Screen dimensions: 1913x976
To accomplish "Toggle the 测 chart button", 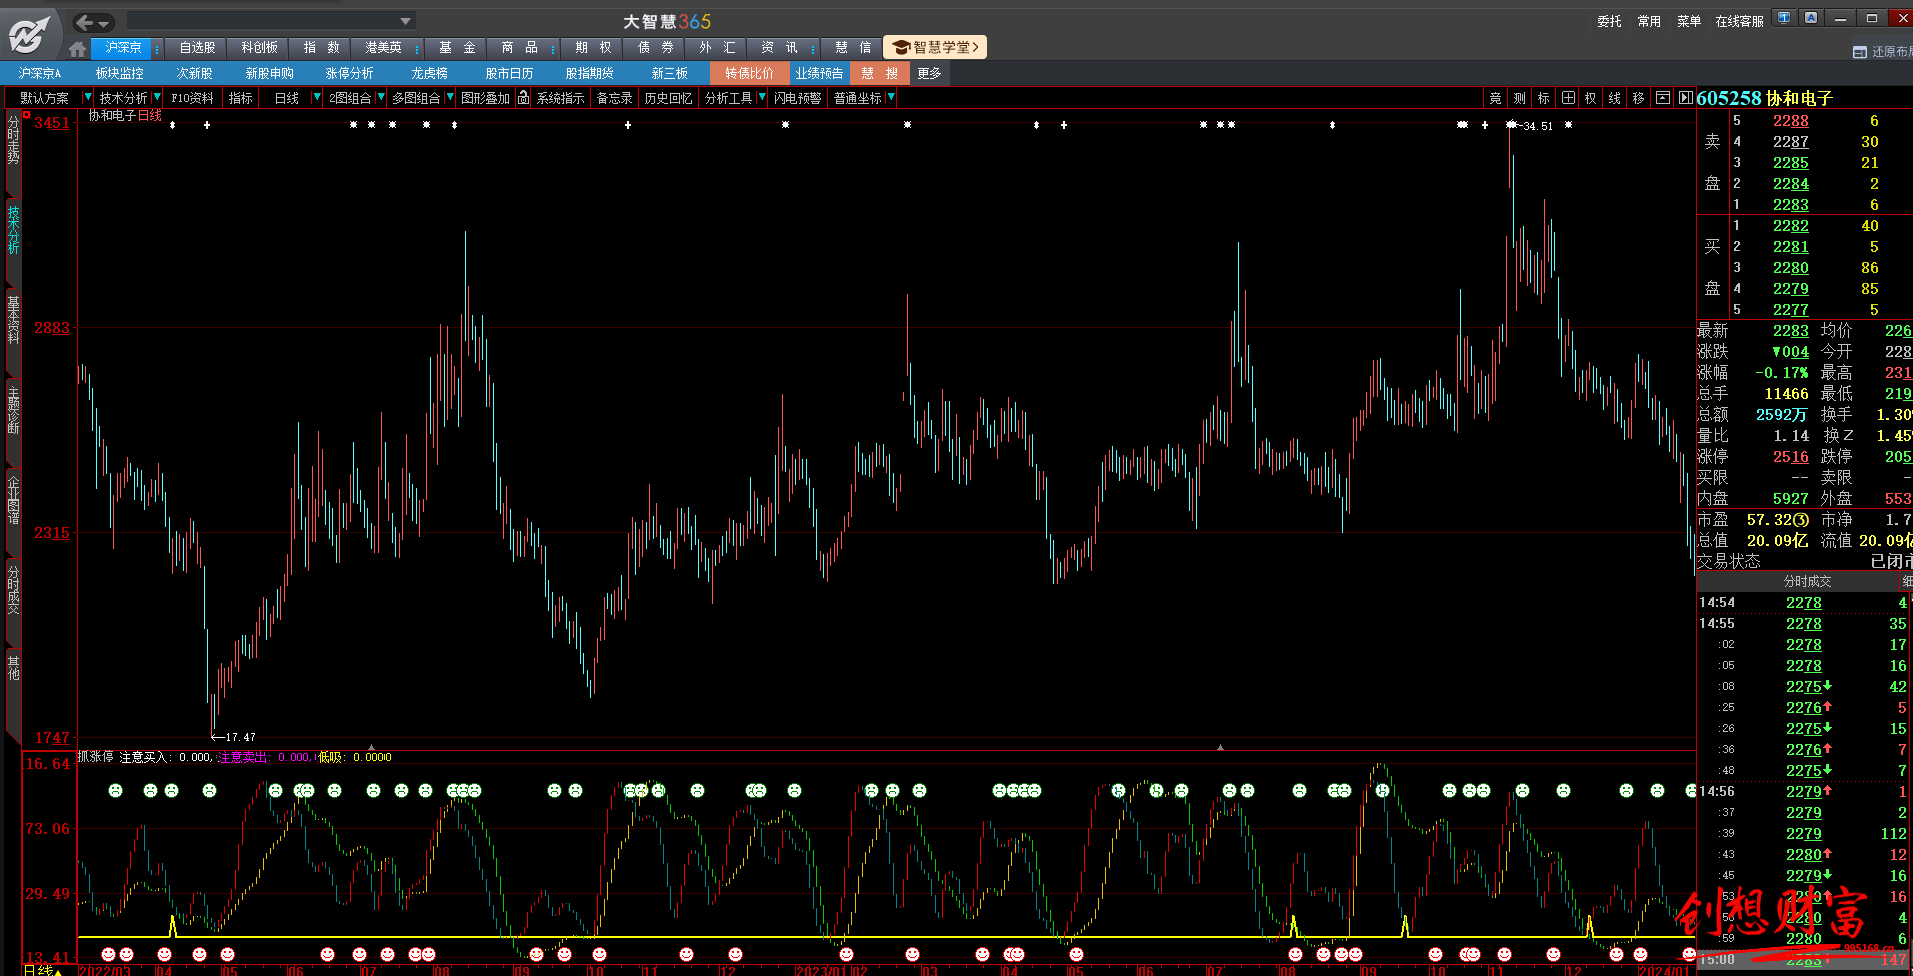I will (x=1519, y=98).
